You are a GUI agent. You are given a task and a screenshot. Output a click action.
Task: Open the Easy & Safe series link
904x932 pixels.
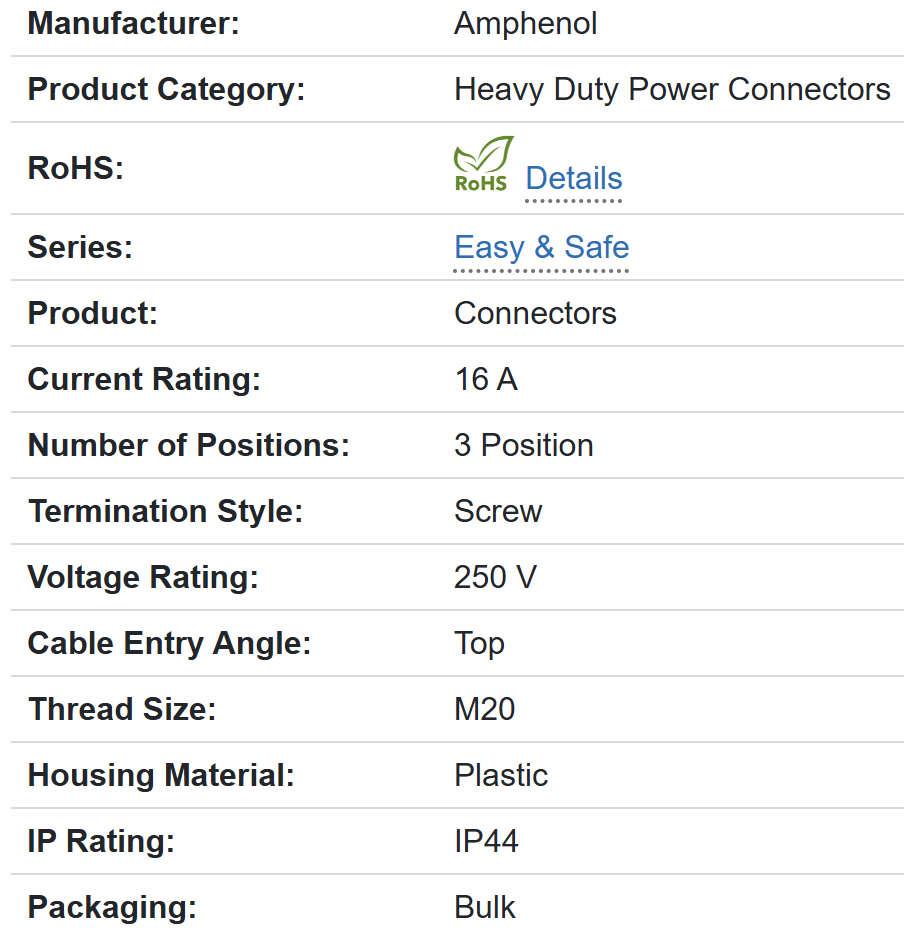coord(541,247)
